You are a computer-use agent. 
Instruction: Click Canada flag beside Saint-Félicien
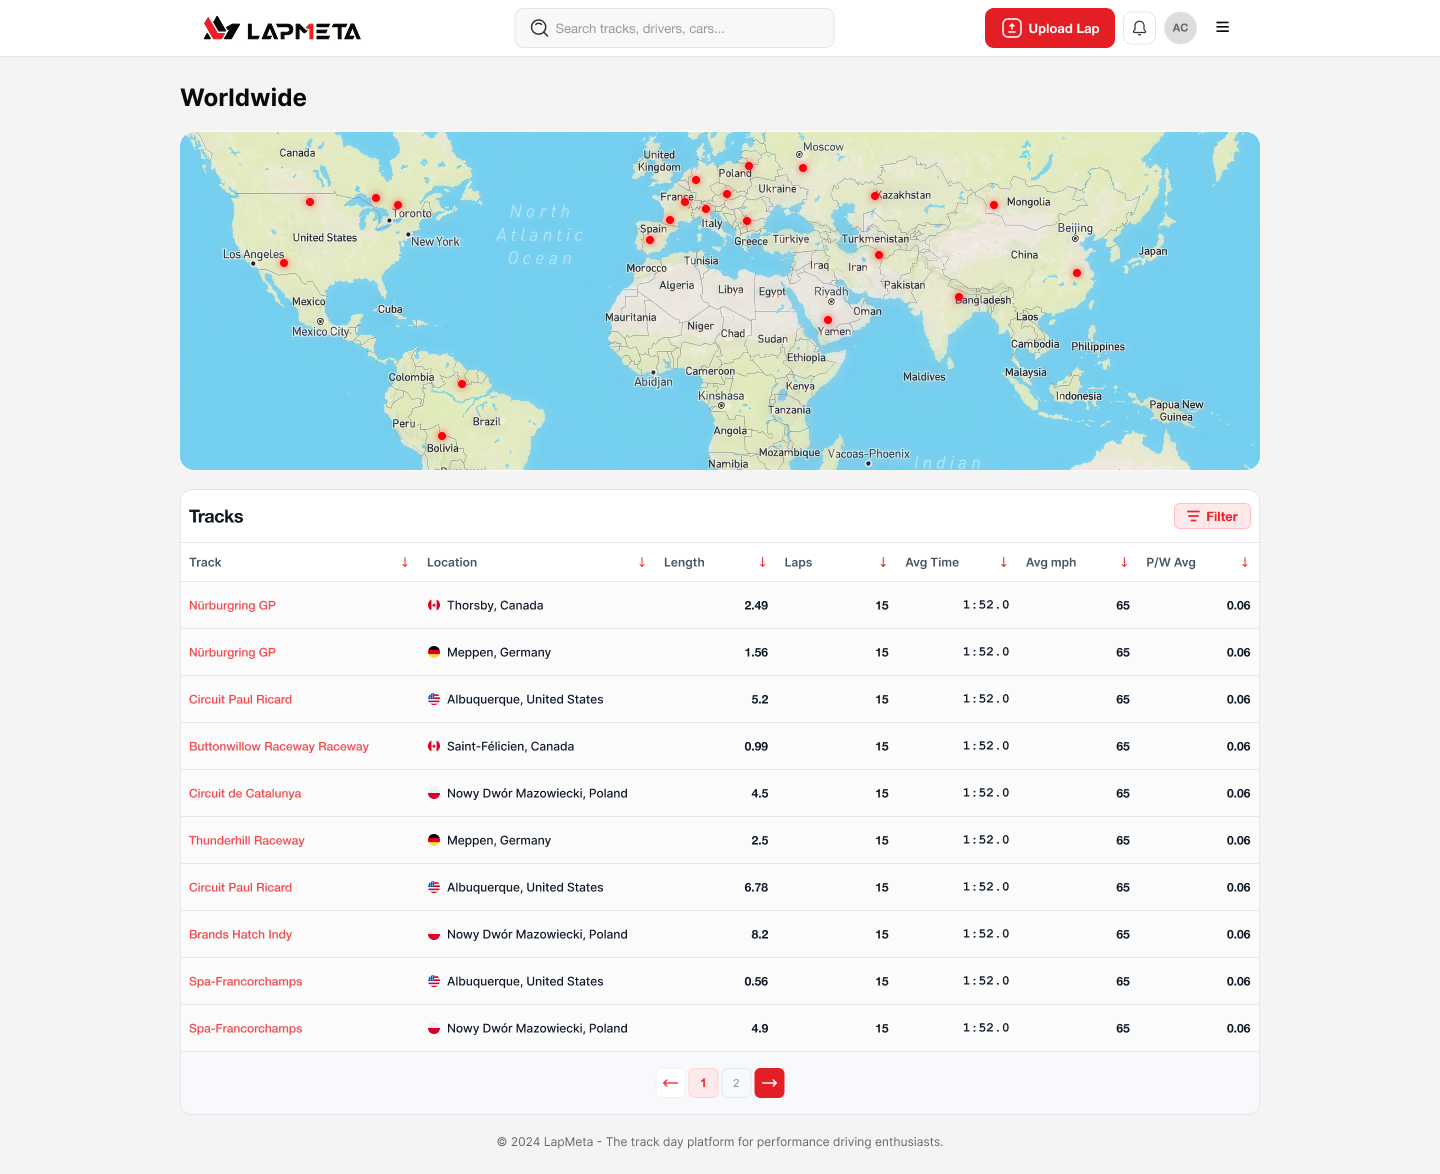tap(434, 746)
